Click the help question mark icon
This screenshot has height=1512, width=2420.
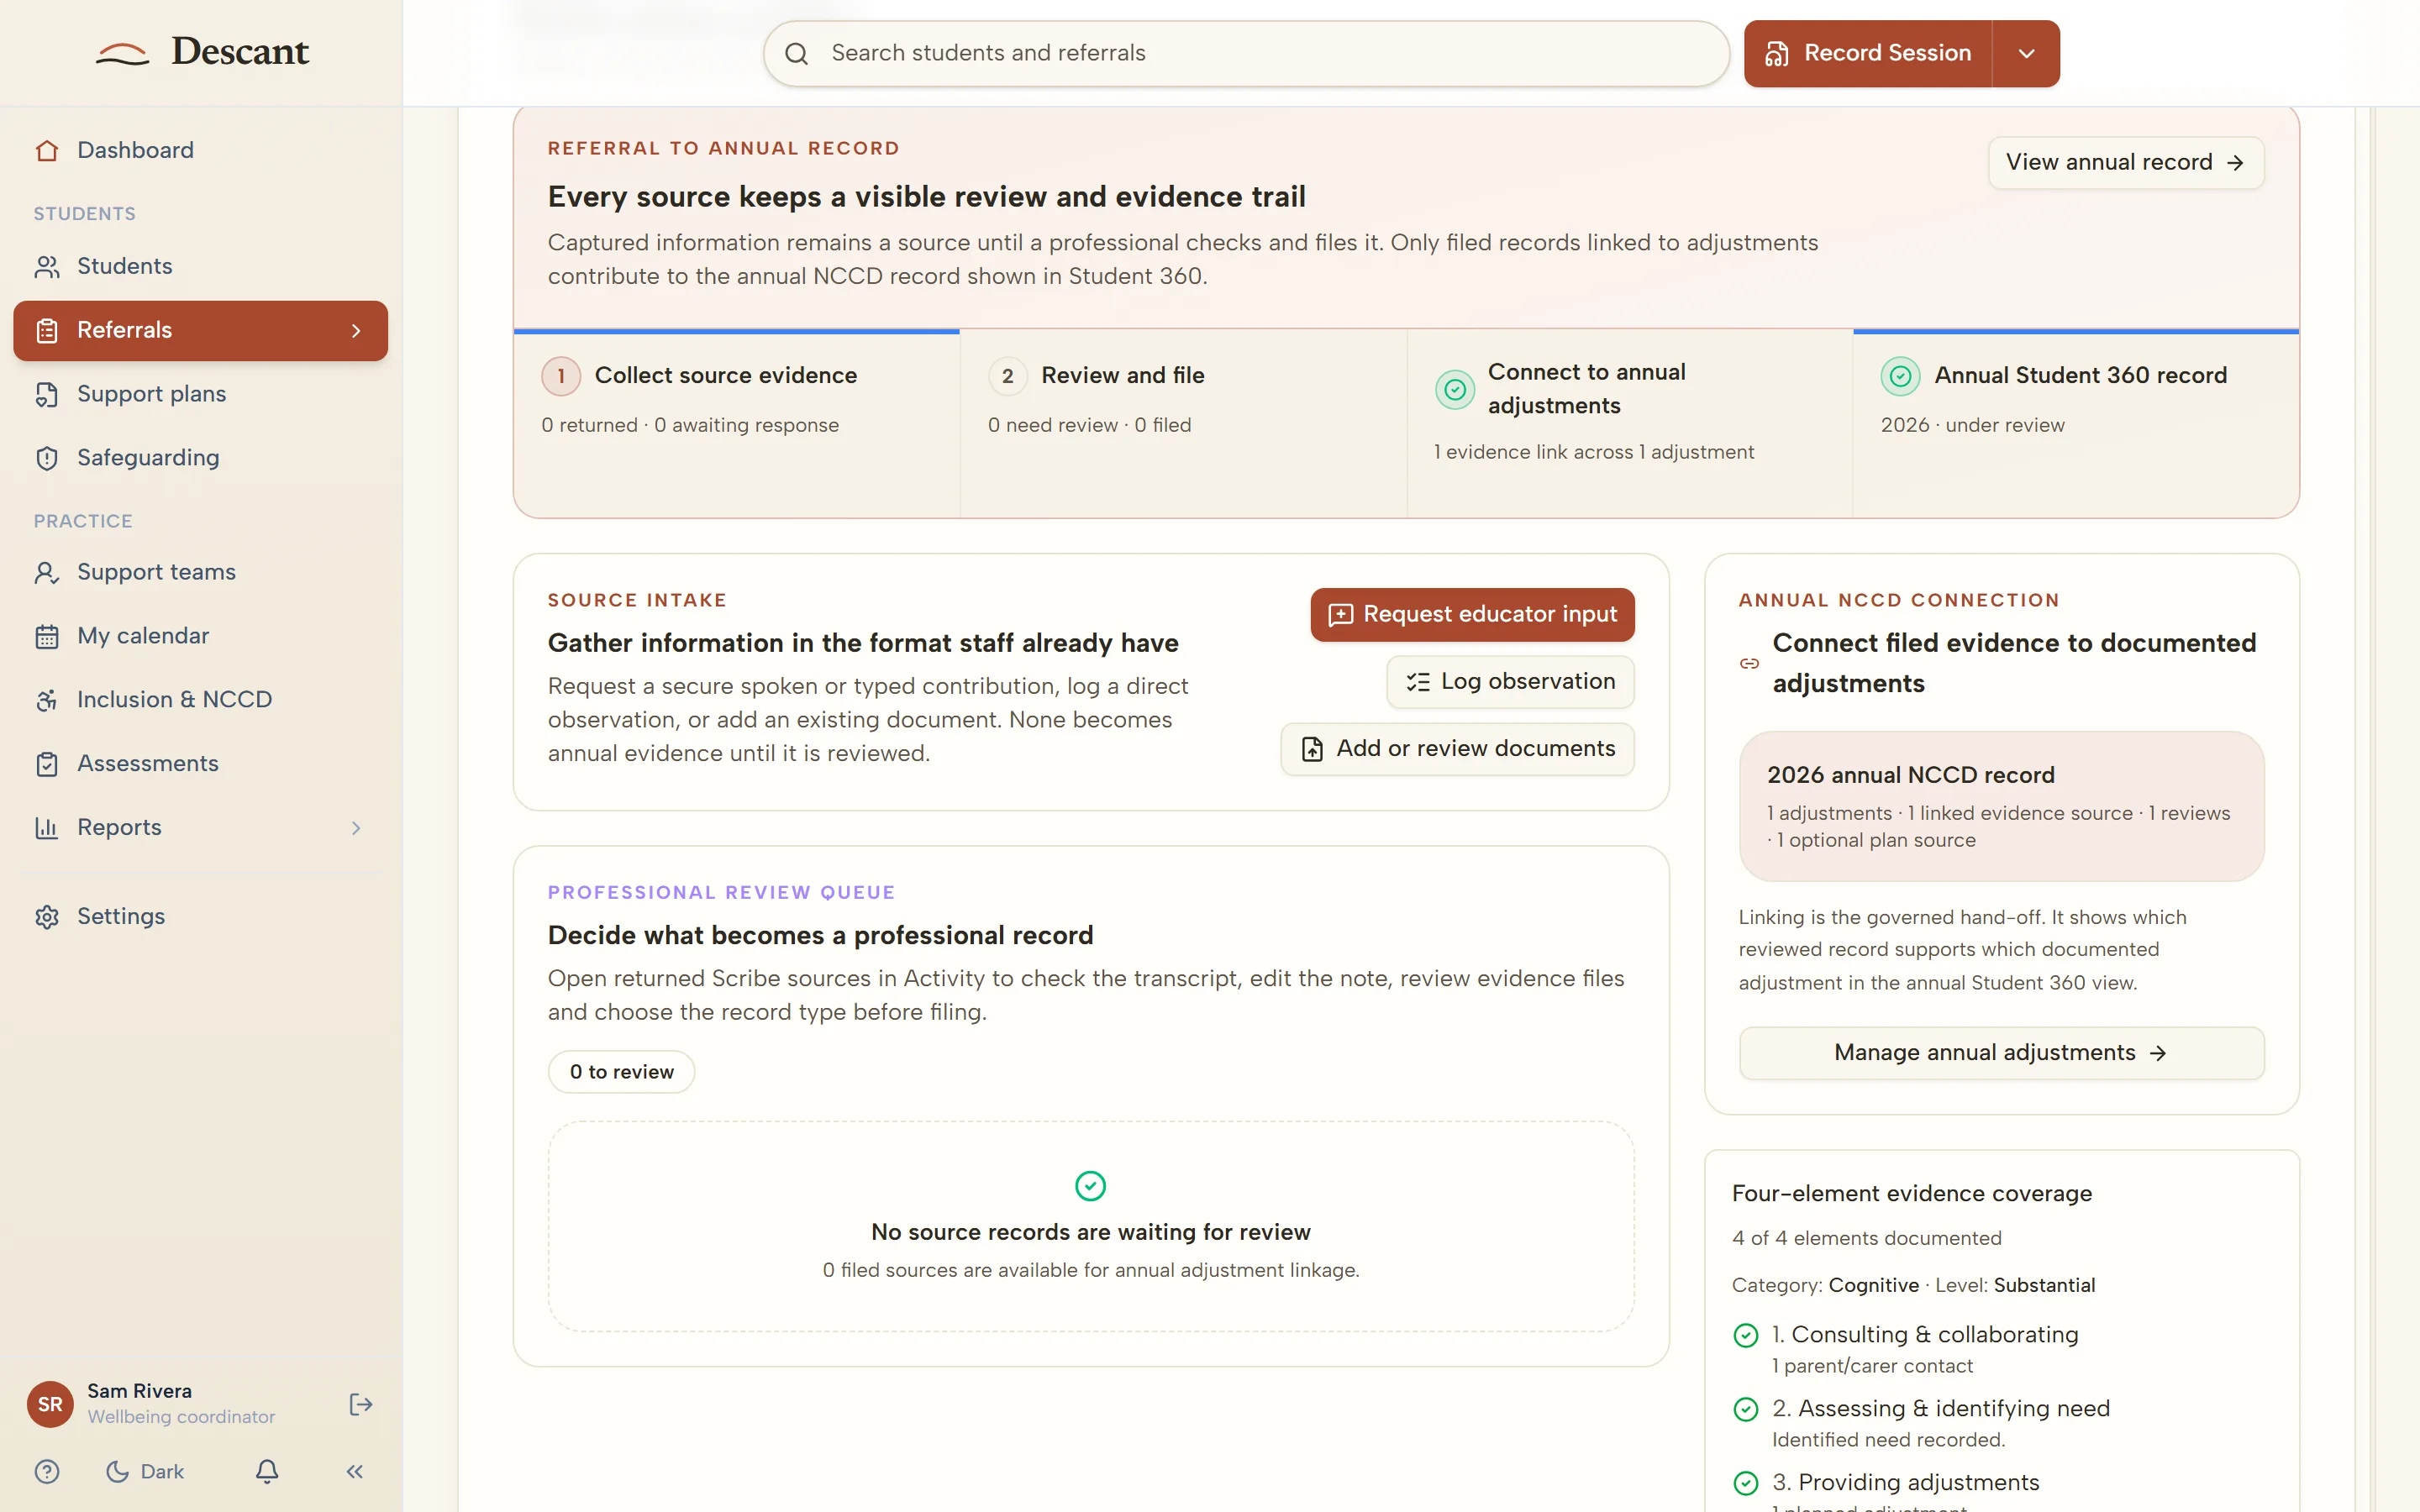click(47, 1471)
